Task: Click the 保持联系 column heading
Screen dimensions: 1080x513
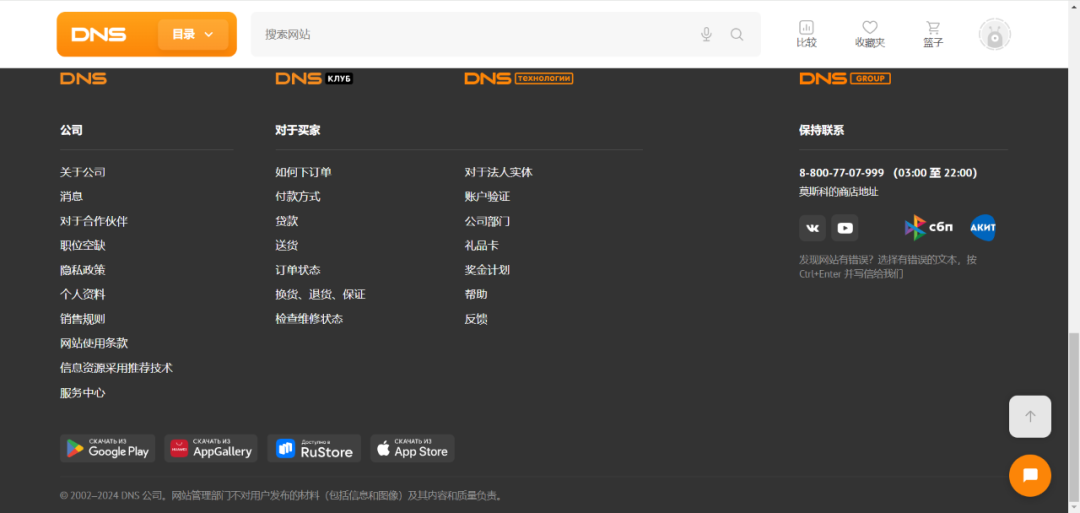Action: [822, 130]
